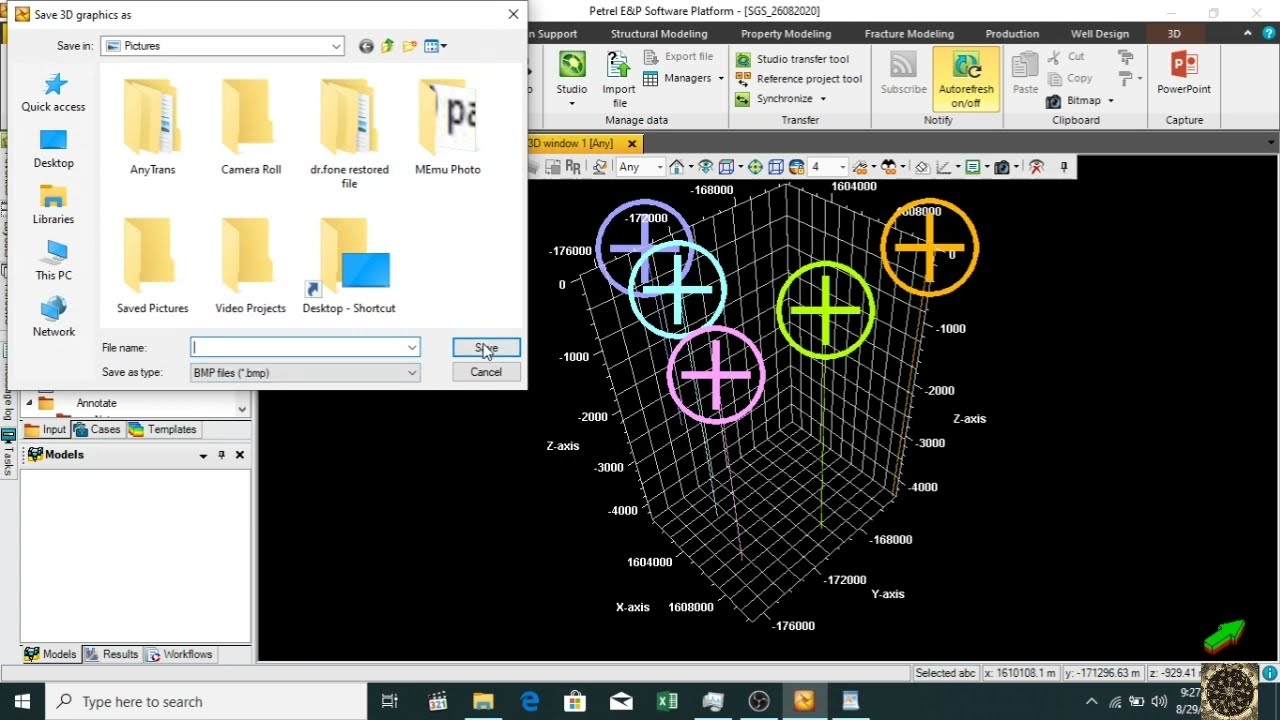Select the 3D ribbon tab
The width and height of the screenshot is (1280, 720).
coord(1174,34)
